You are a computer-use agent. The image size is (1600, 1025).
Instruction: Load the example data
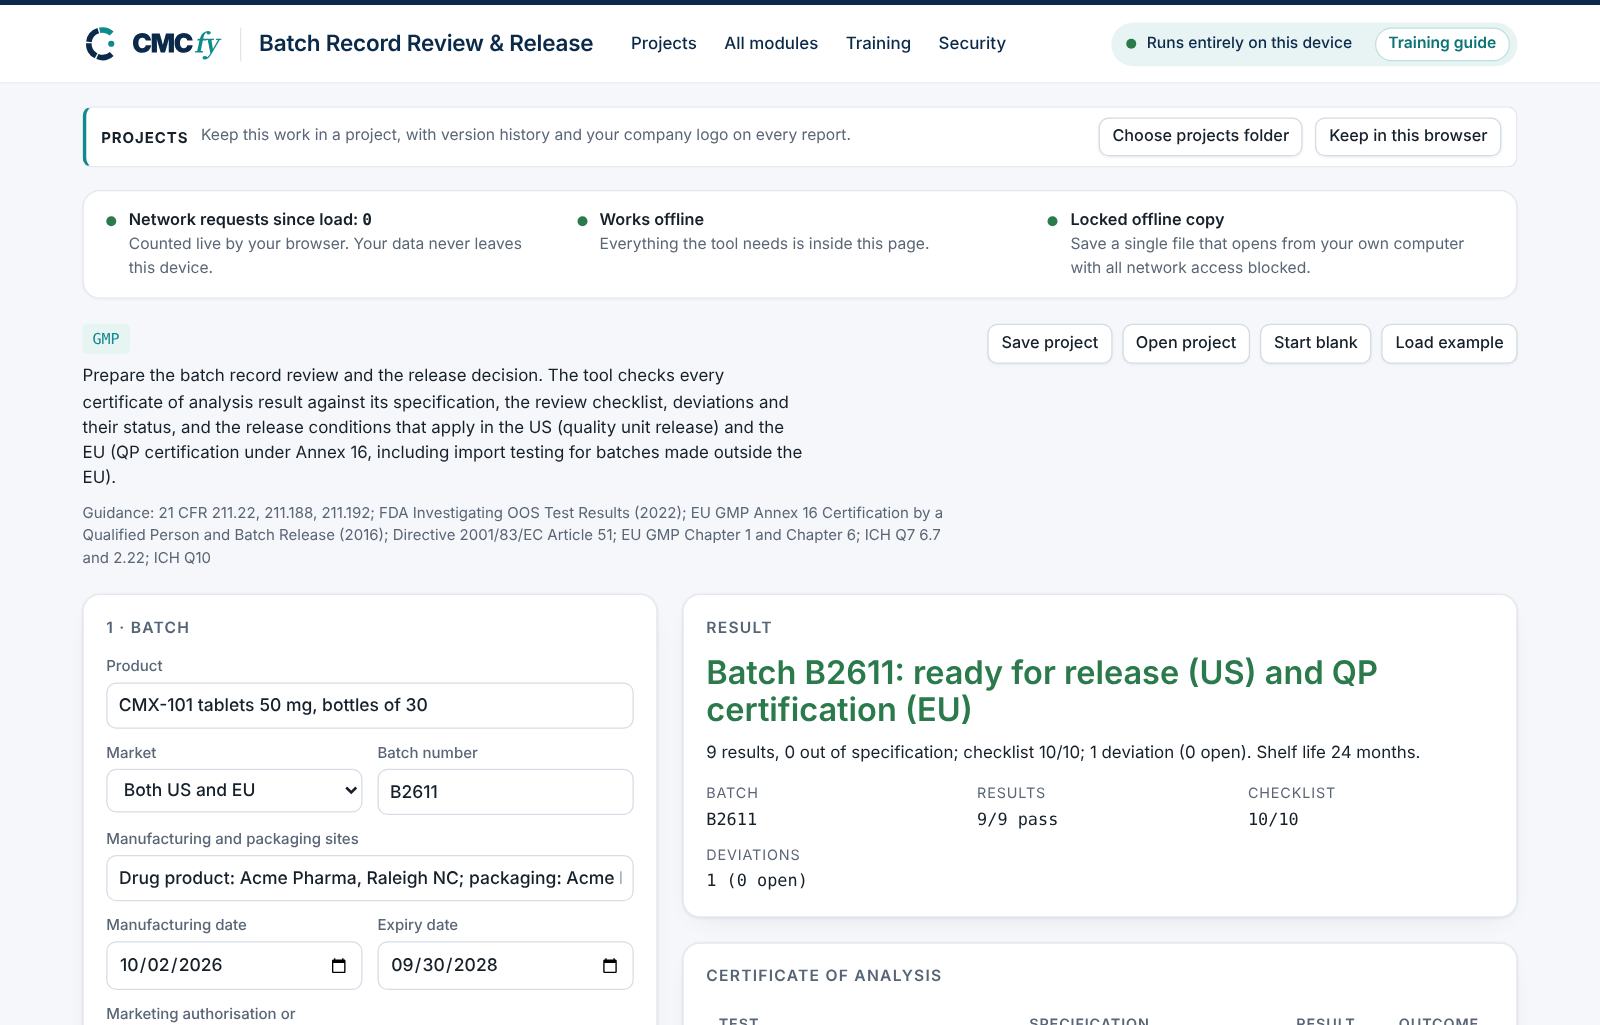[x=1449, y=343]
